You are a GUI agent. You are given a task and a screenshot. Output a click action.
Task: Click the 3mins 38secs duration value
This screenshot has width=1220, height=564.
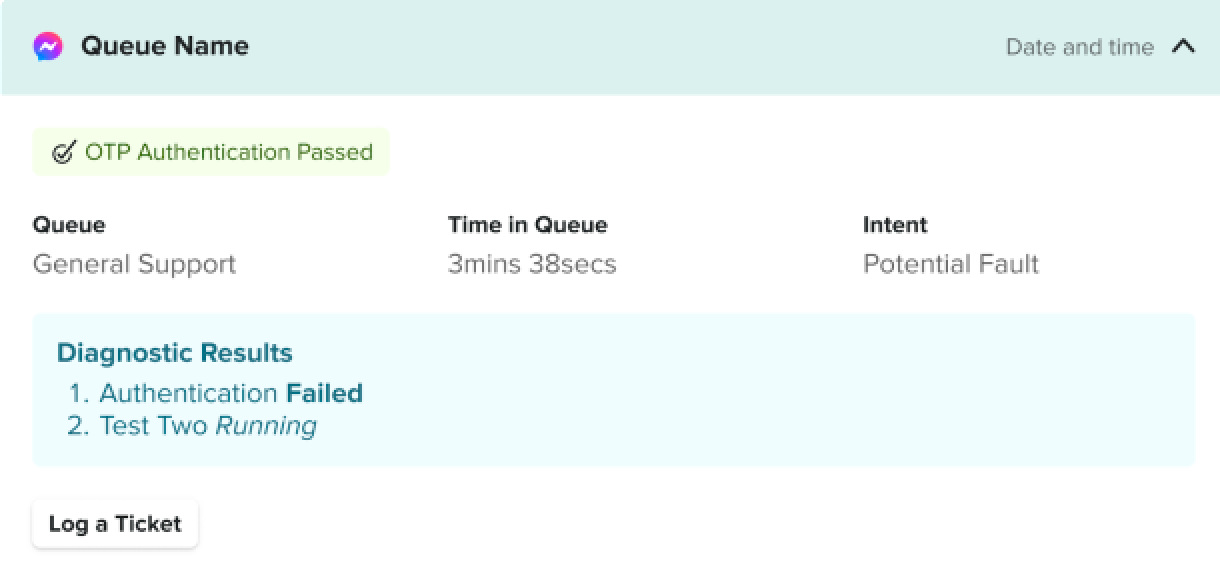tap(532, 264)
